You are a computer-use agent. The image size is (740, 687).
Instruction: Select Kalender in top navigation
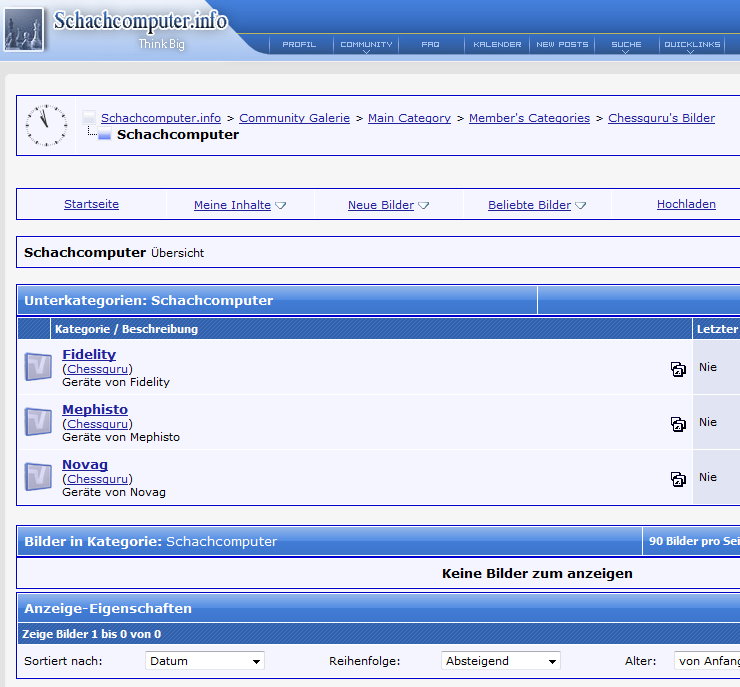click(497, 45)
